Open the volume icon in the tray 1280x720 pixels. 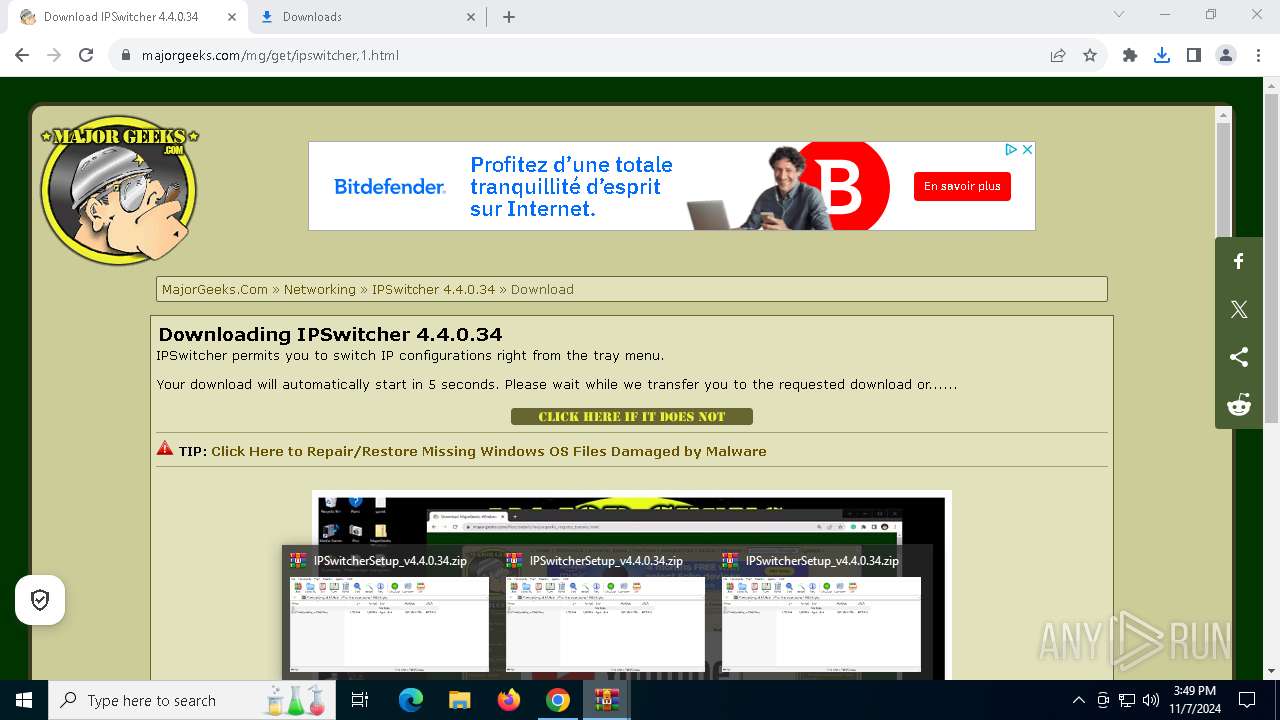click(1151, 700)
